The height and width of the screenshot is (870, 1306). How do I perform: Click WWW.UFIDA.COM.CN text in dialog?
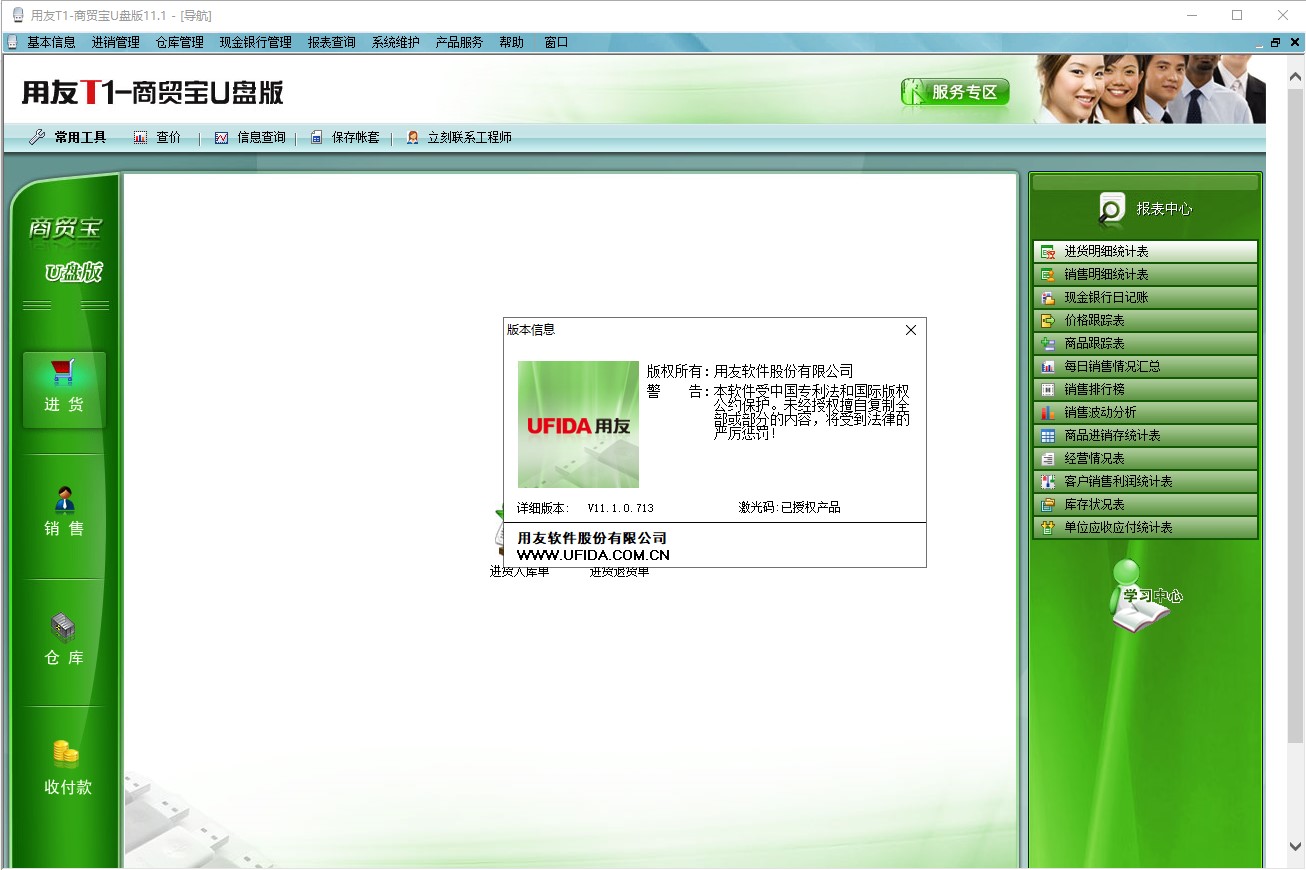(x=593, y=555)
